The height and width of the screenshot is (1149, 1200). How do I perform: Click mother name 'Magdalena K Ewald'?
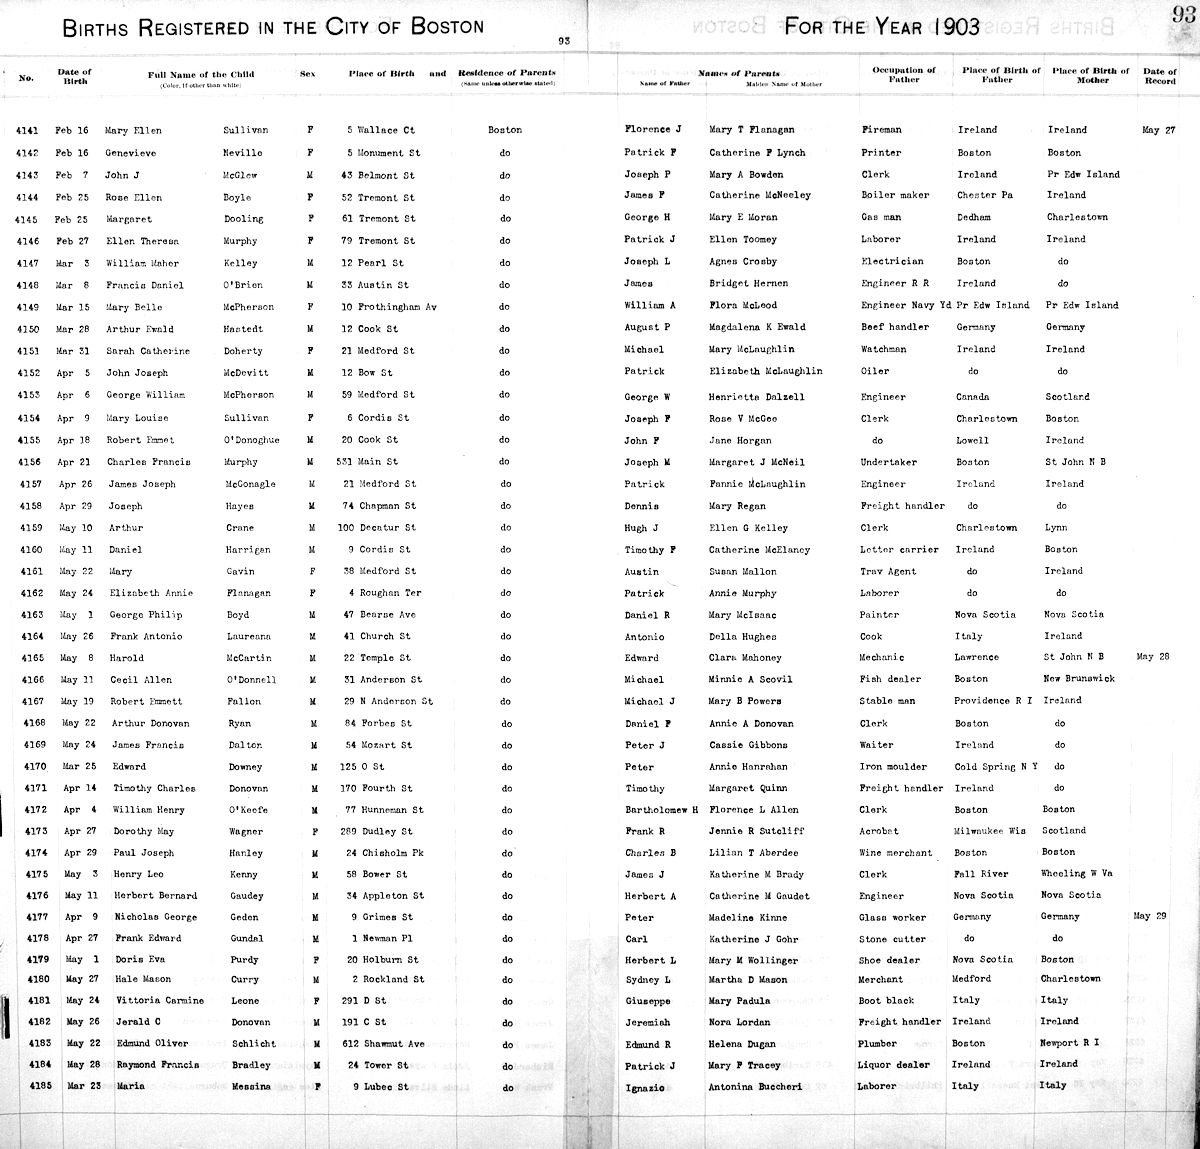[x=757, y=328]
